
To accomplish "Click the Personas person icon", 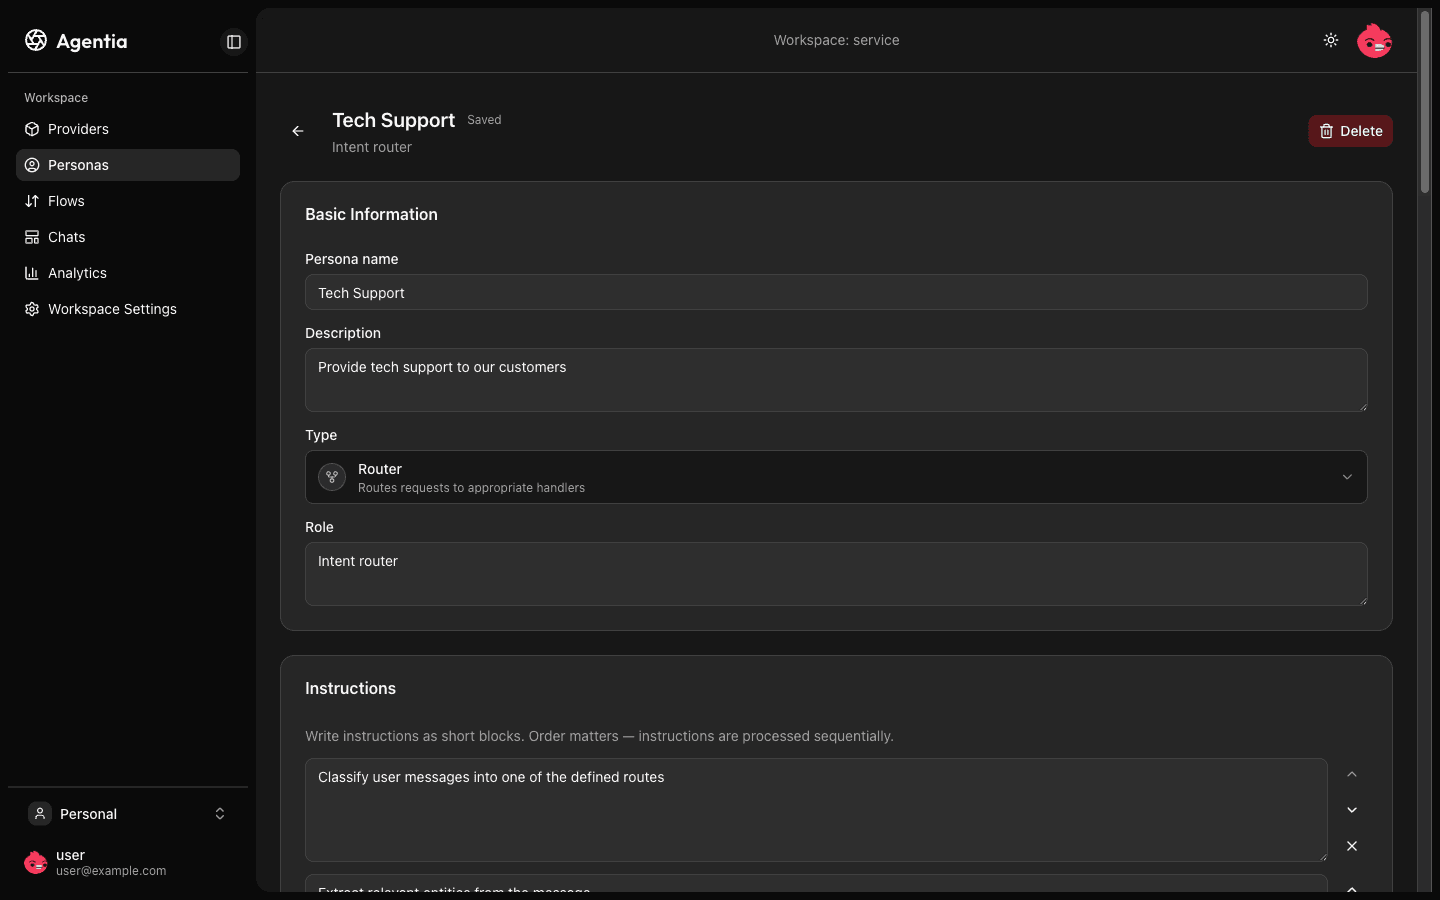I will pos(32,165).
